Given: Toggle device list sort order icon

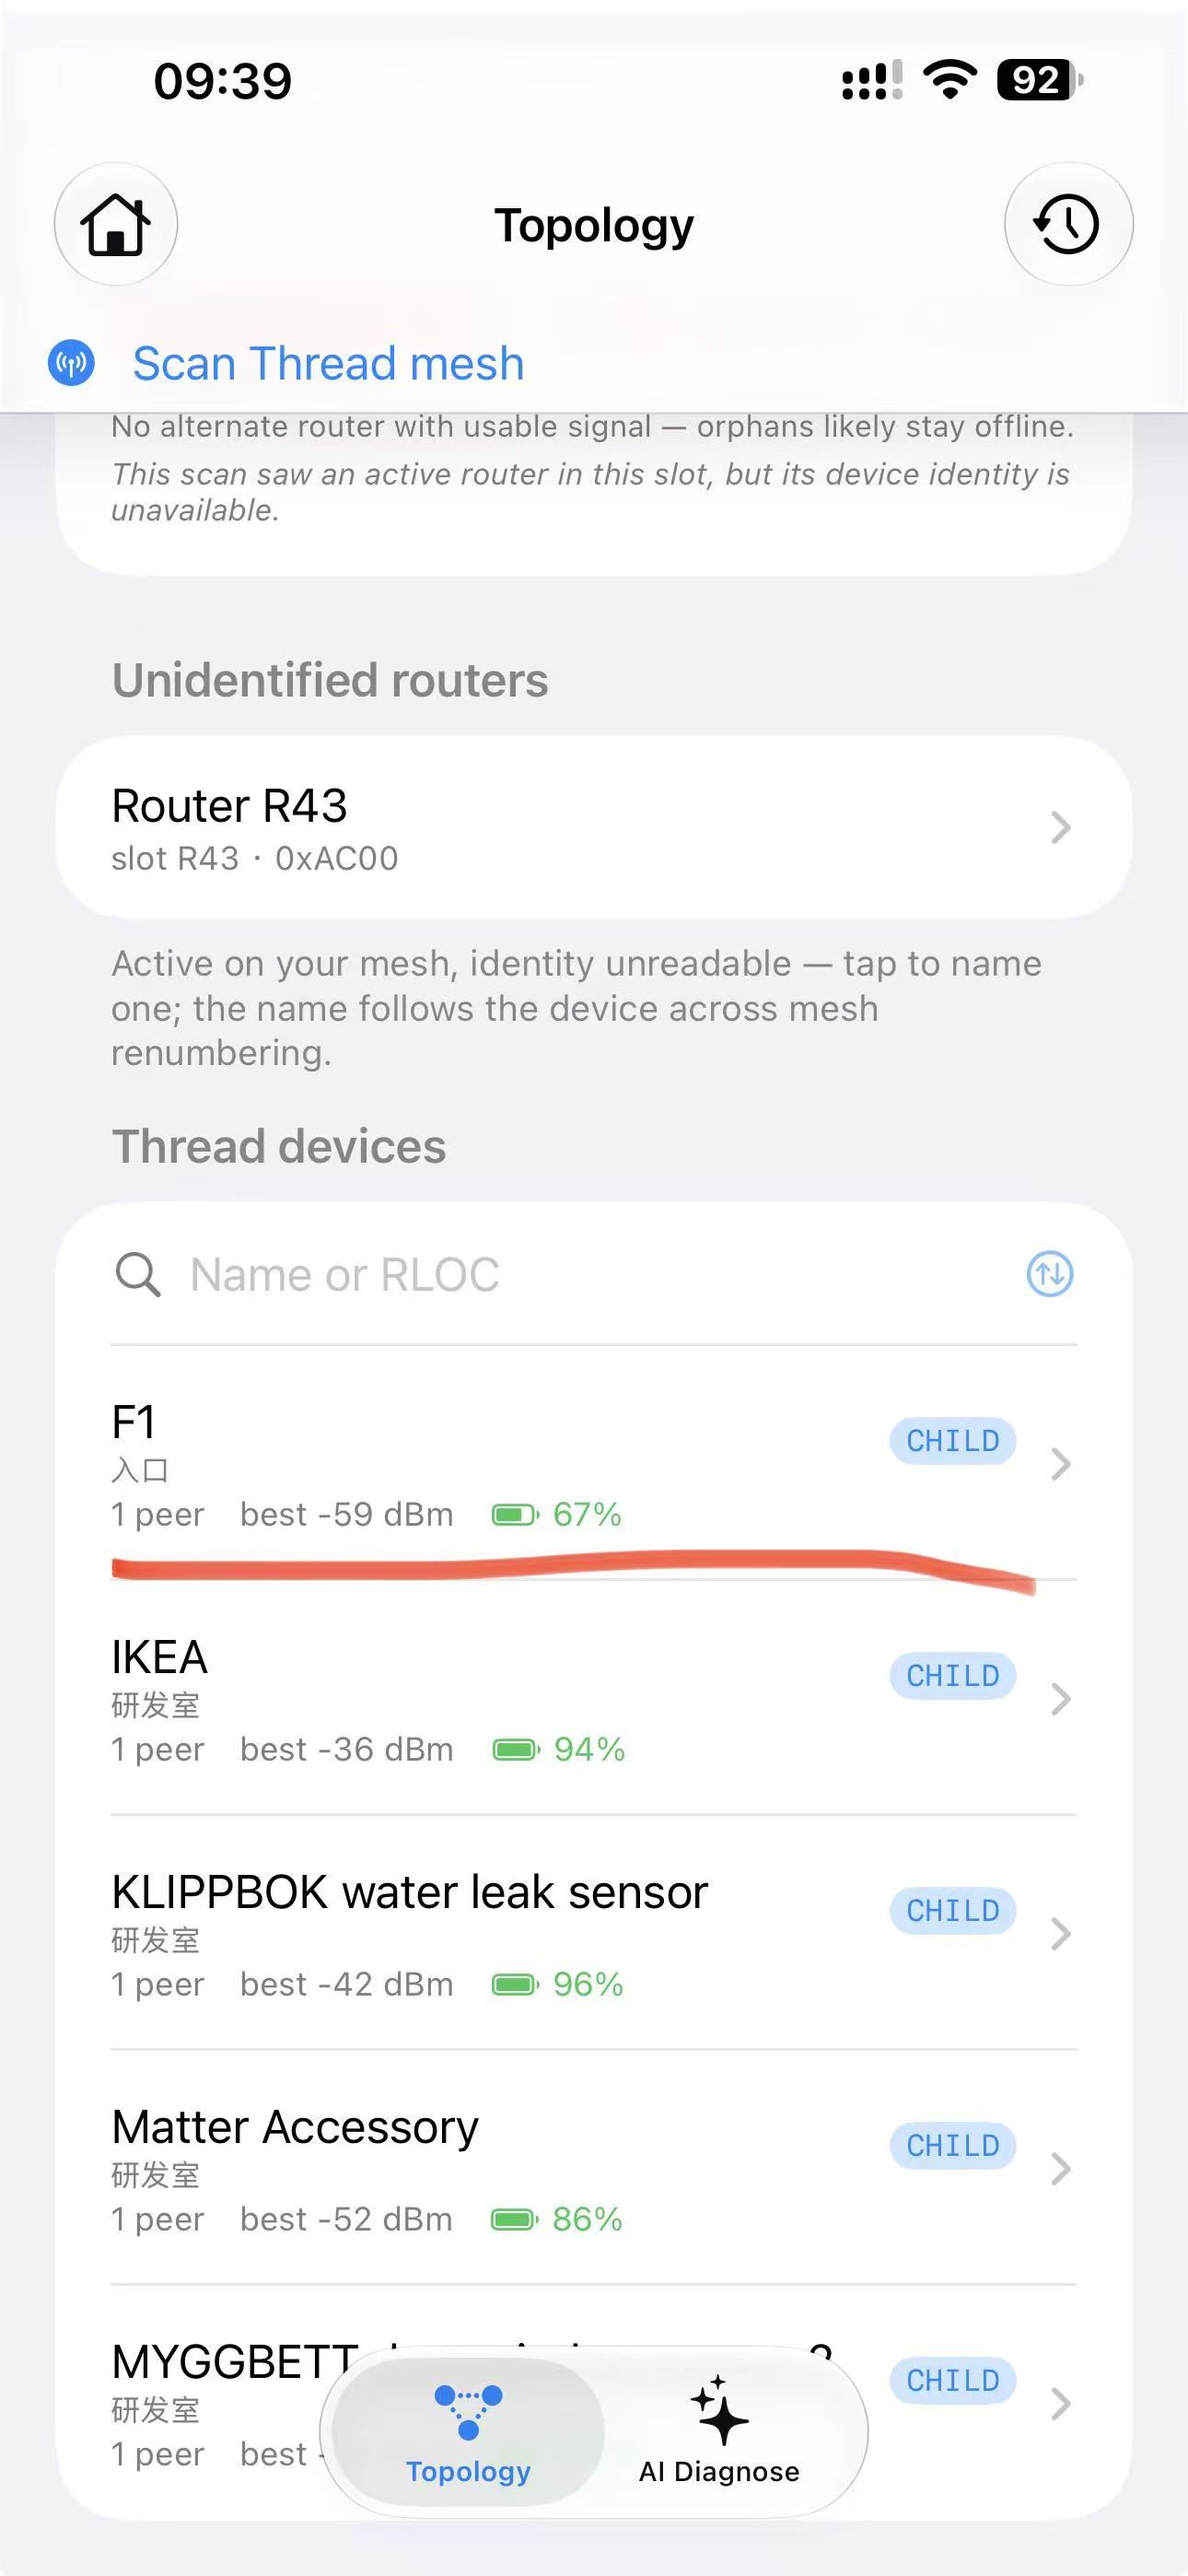Looking at the screenshot, I should [1050, 1274].
